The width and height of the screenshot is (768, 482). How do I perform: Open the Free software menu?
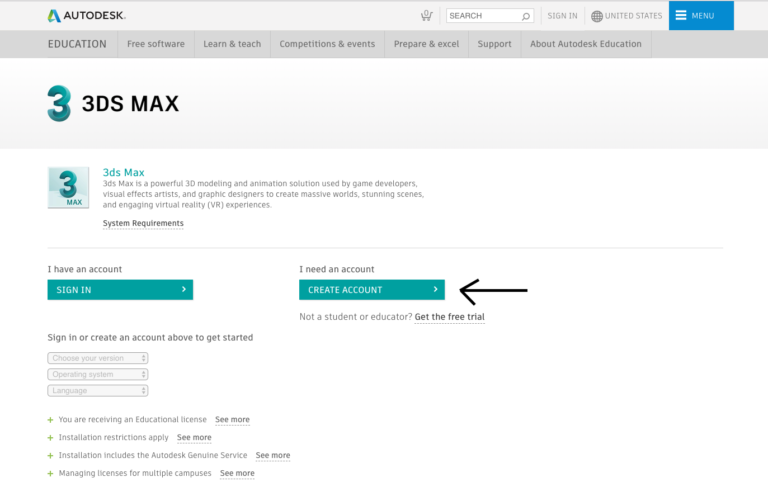156,44
